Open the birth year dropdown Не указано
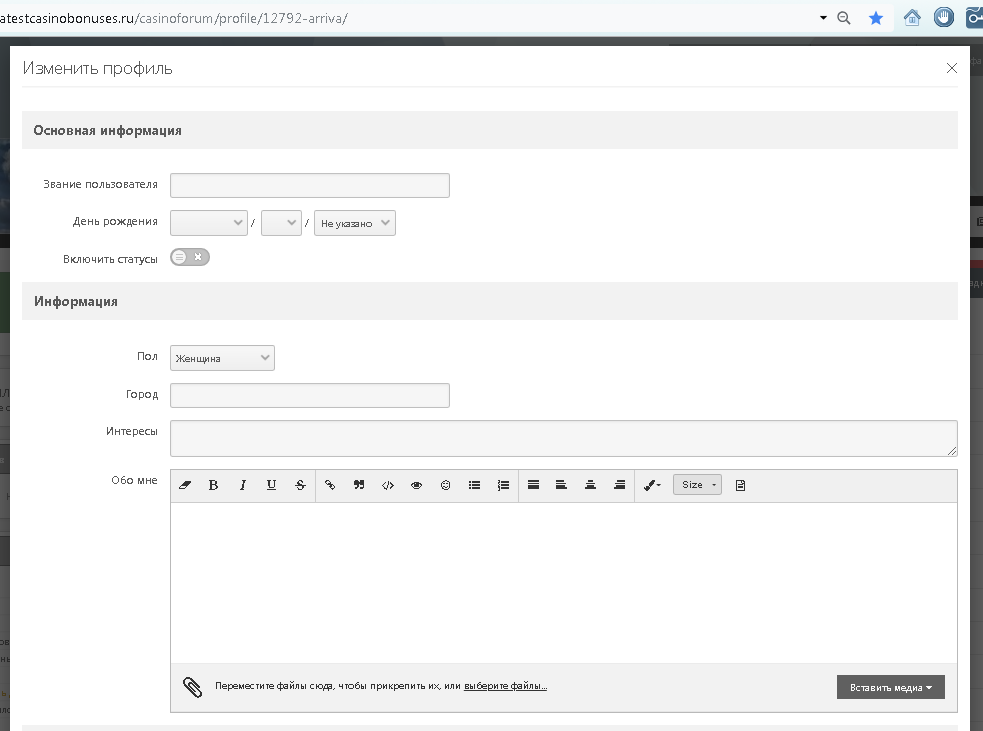Image resolution: width=983 pixels, height=731 pixels. (x=355, y=223)
